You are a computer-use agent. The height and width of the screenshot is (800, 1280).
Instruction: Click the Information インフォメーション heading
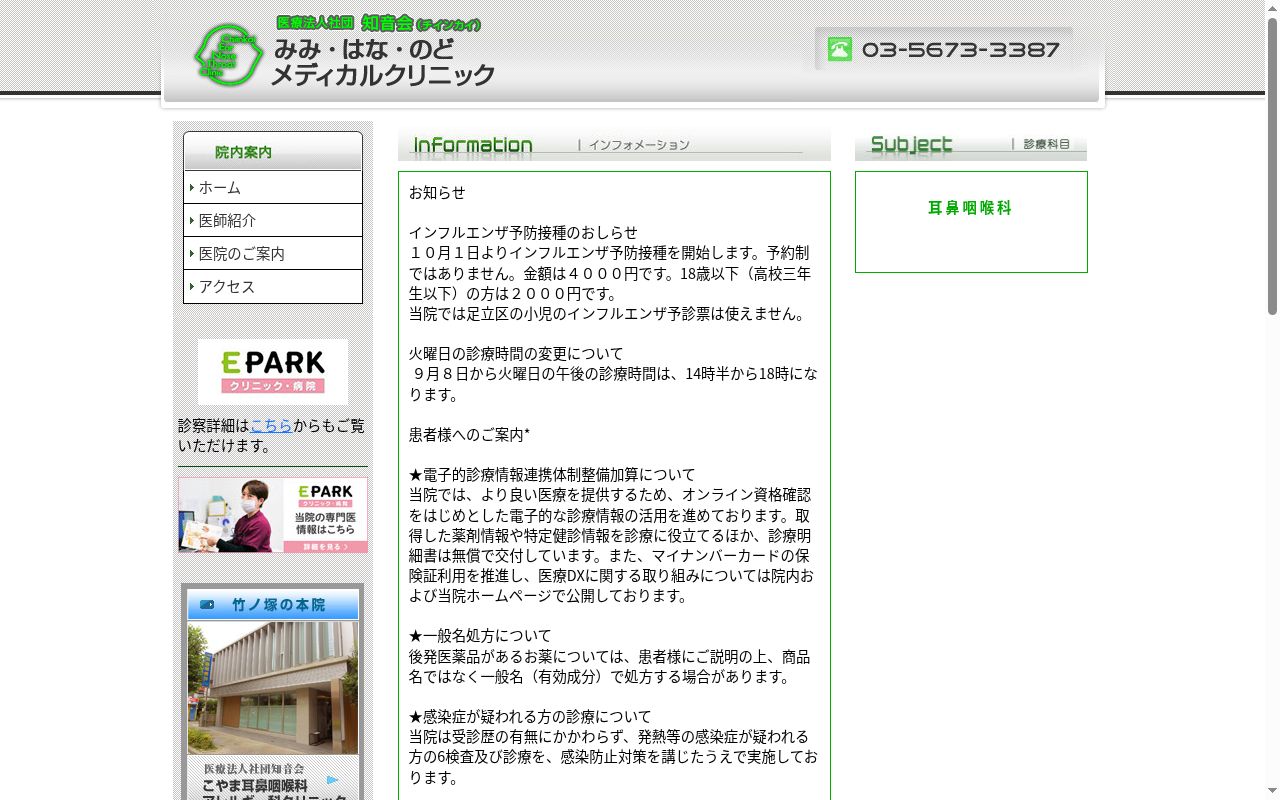click(x=614, y=145)
